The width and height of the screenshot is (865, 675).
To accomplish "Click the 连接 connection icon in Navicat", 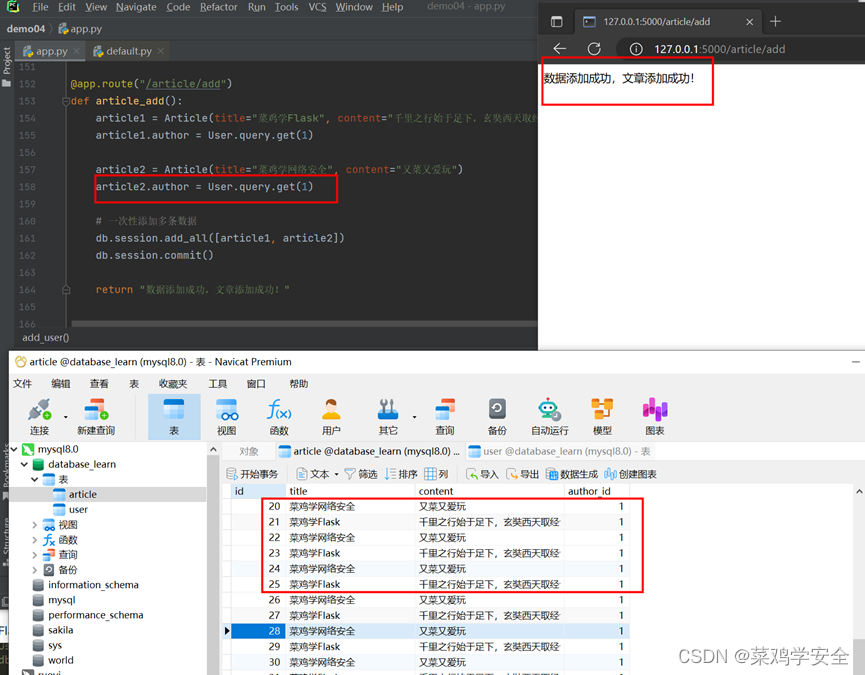I will tap(39, 417).
